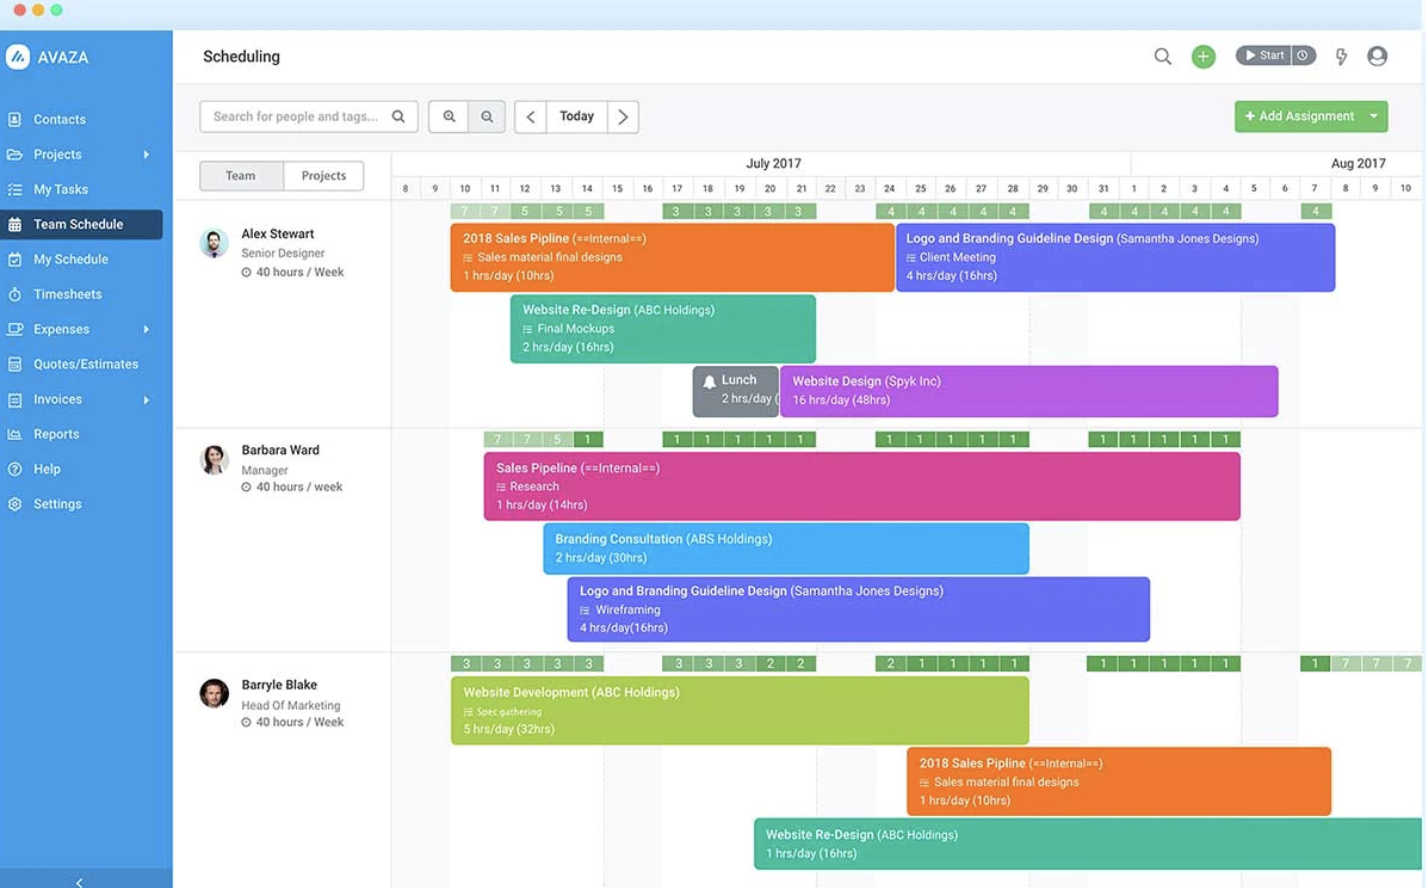
Task: Open Alex's orange 2018 Sales Pipline assignment
Action: tap(672, 257)
